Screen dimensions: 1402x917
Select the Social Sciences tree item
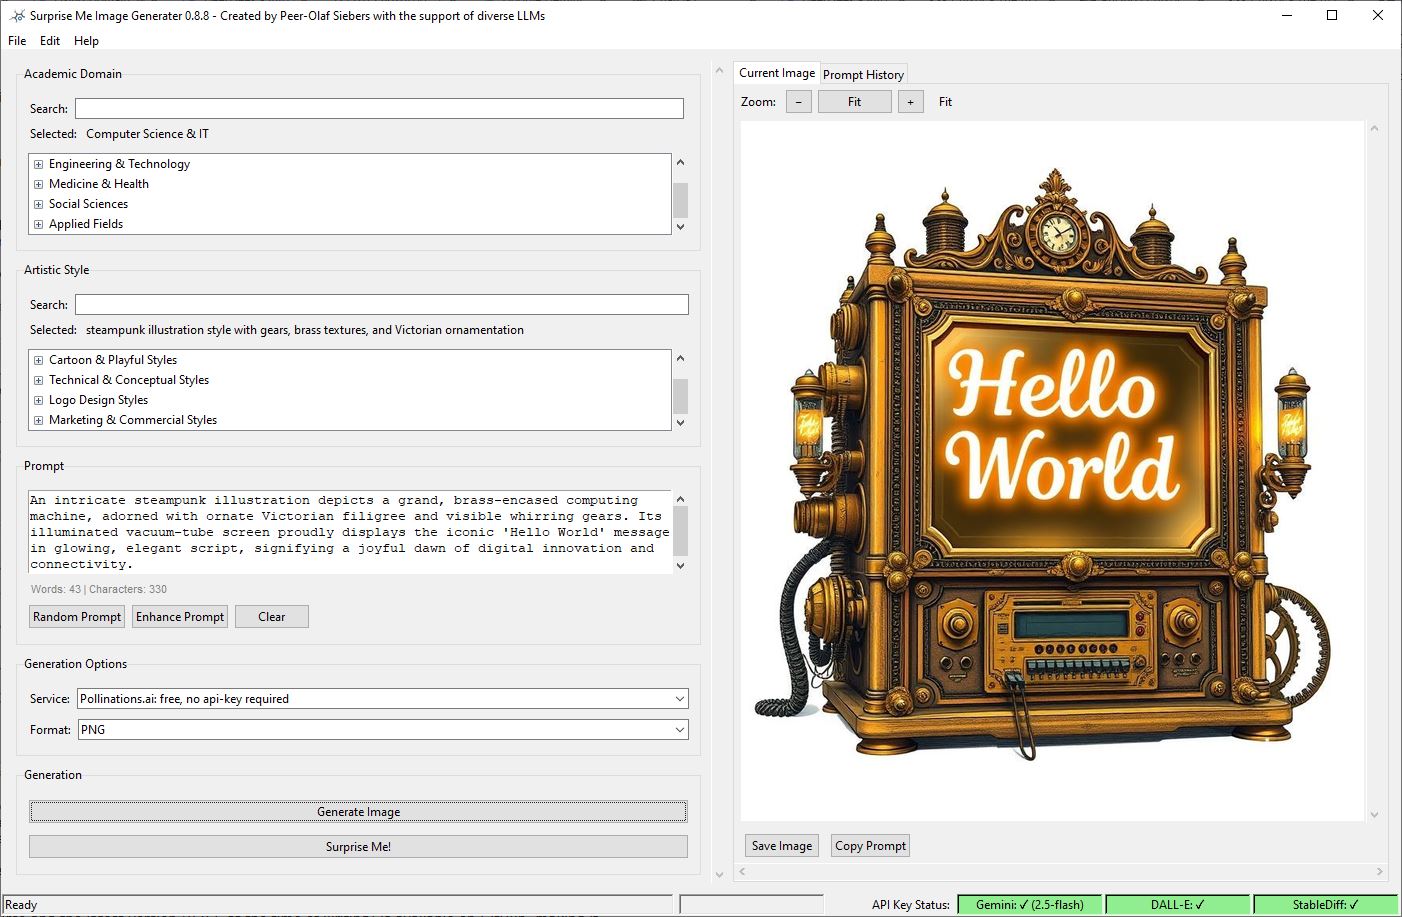88,204
